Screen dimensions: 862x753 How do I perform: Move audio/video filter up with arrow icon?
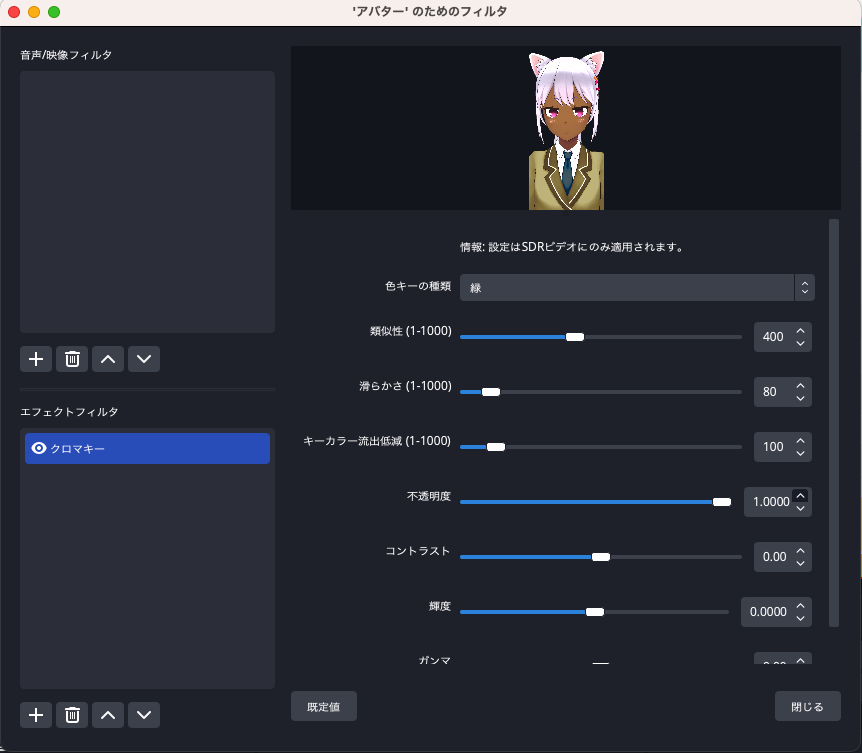click(108, 359)
